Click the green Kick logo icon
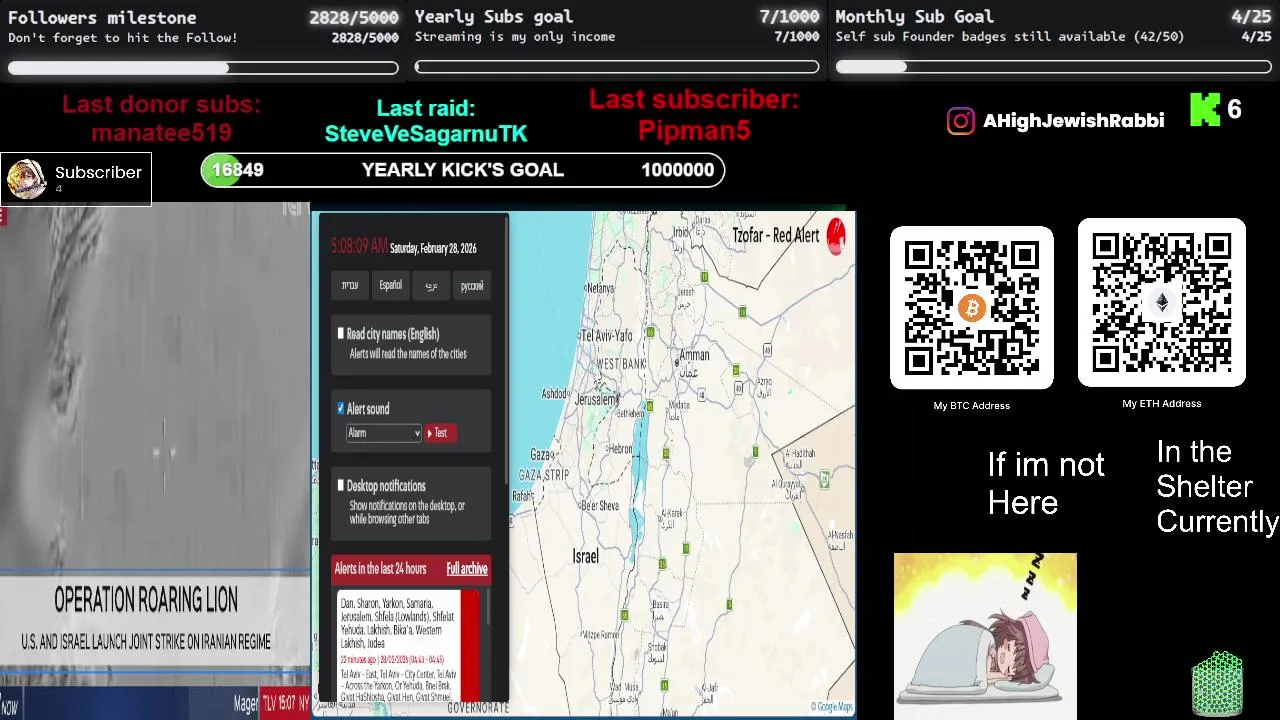 coord(1205,110)
